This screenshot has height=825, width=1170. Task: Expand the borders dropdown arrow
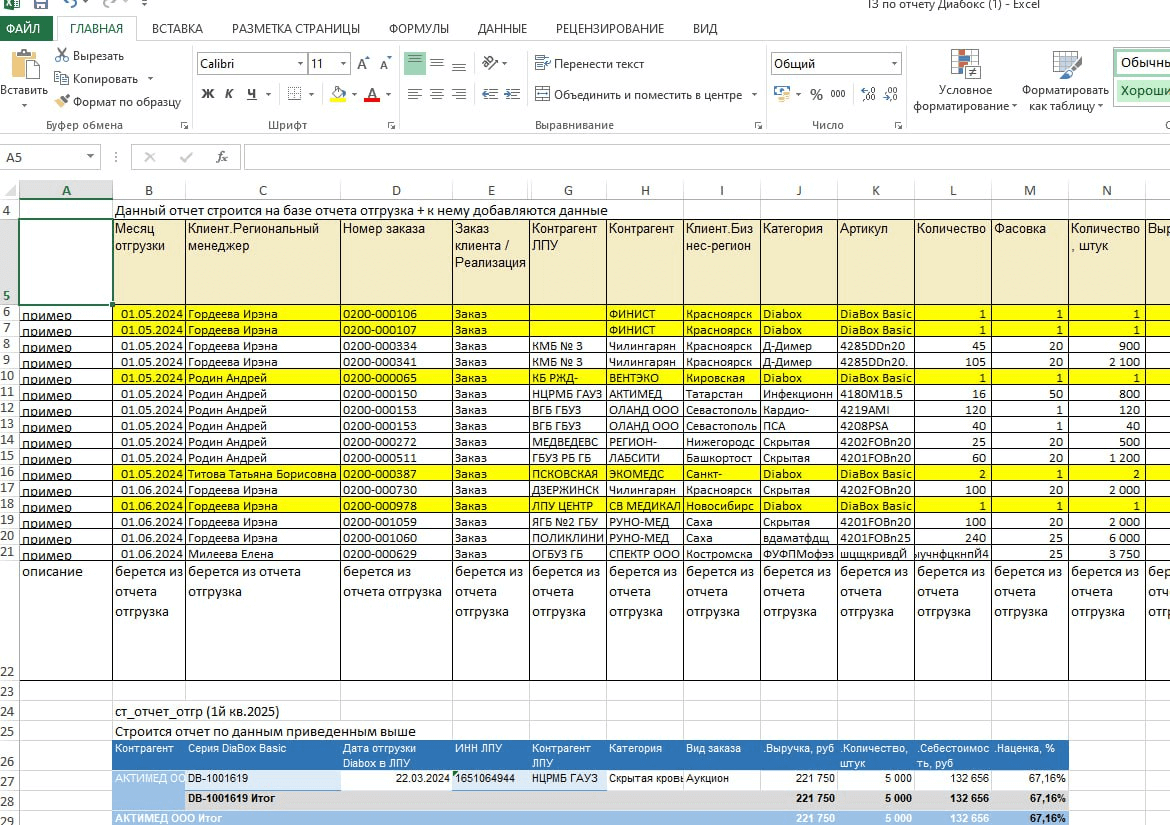coord(311,94)
